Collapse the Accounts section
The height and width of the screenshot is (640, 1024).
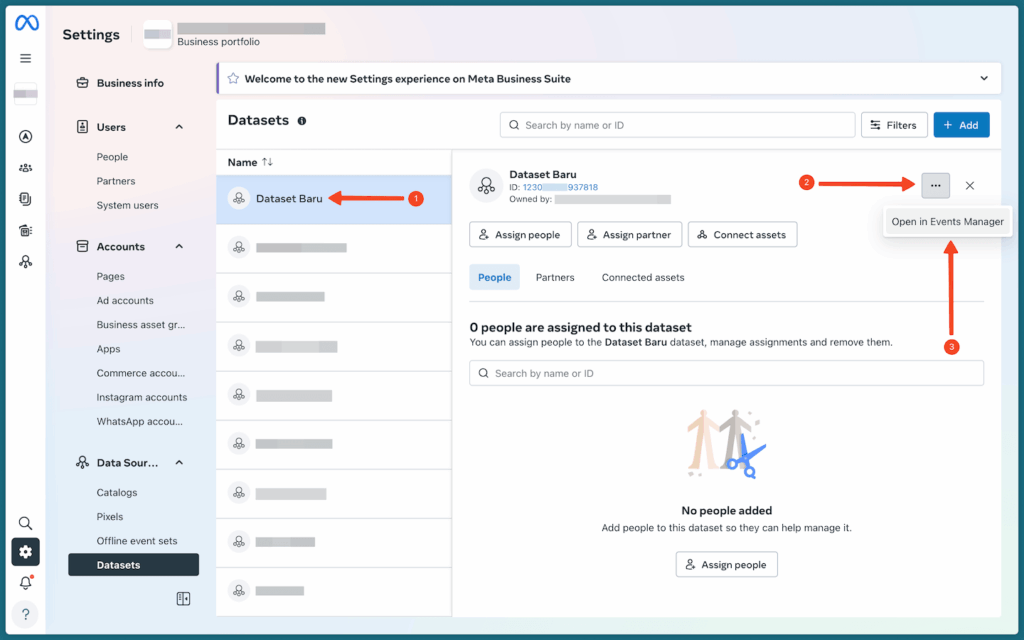pos(179,246)
